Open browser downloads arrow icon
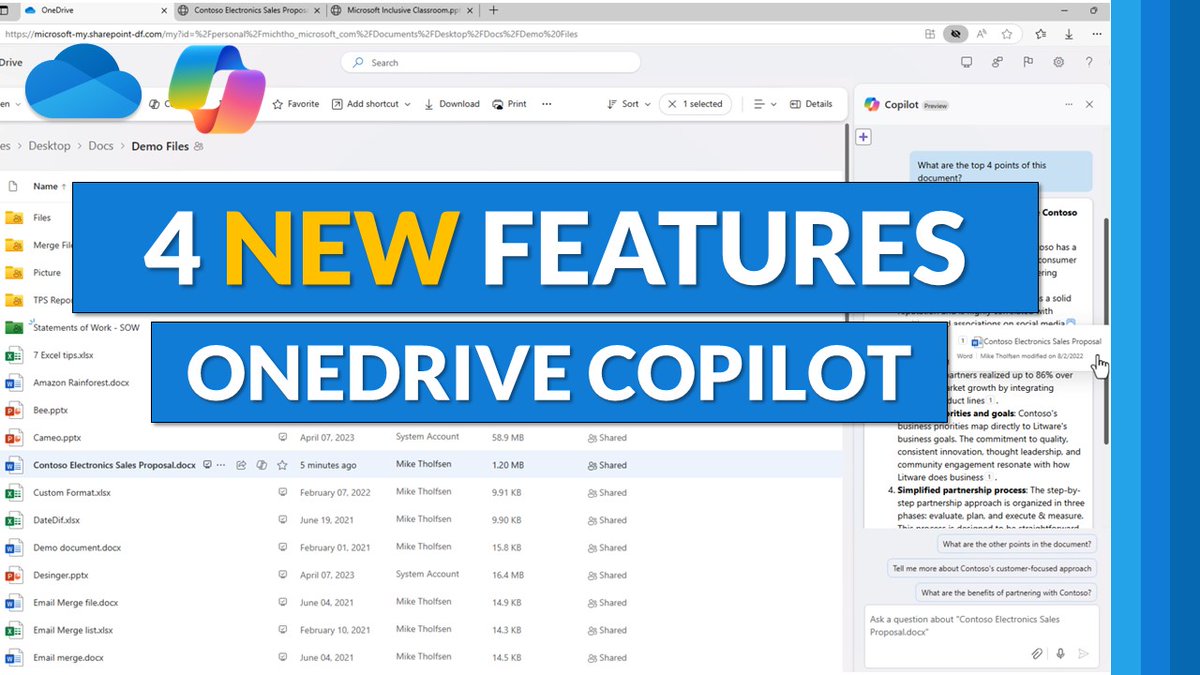This screenshot has height=675, width=1200. click(x=1069, y=33)
